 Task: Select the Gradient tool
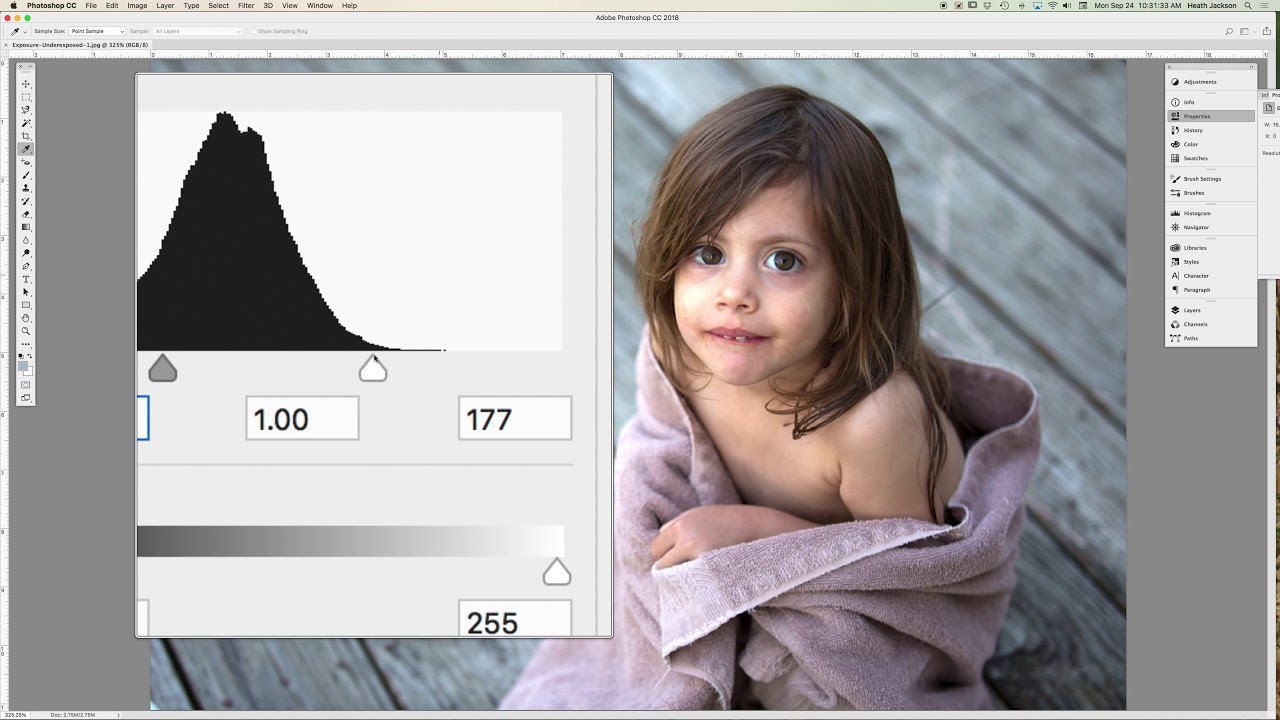26,227
